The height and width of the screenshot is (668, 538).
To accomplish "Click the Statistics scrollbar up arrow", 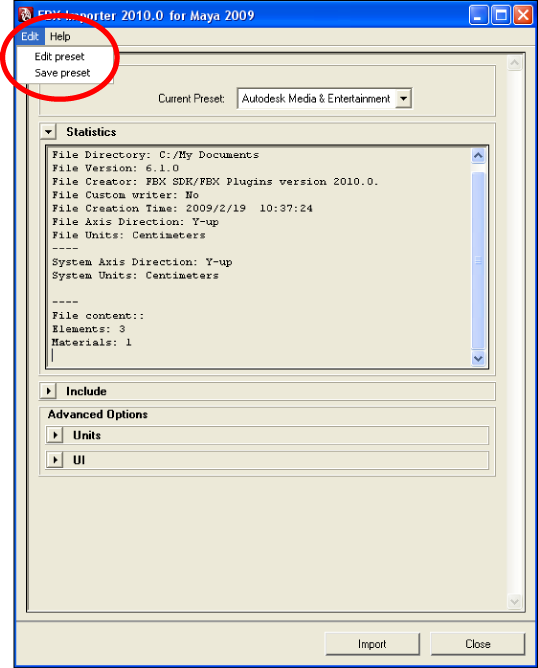I will point(478,155).
